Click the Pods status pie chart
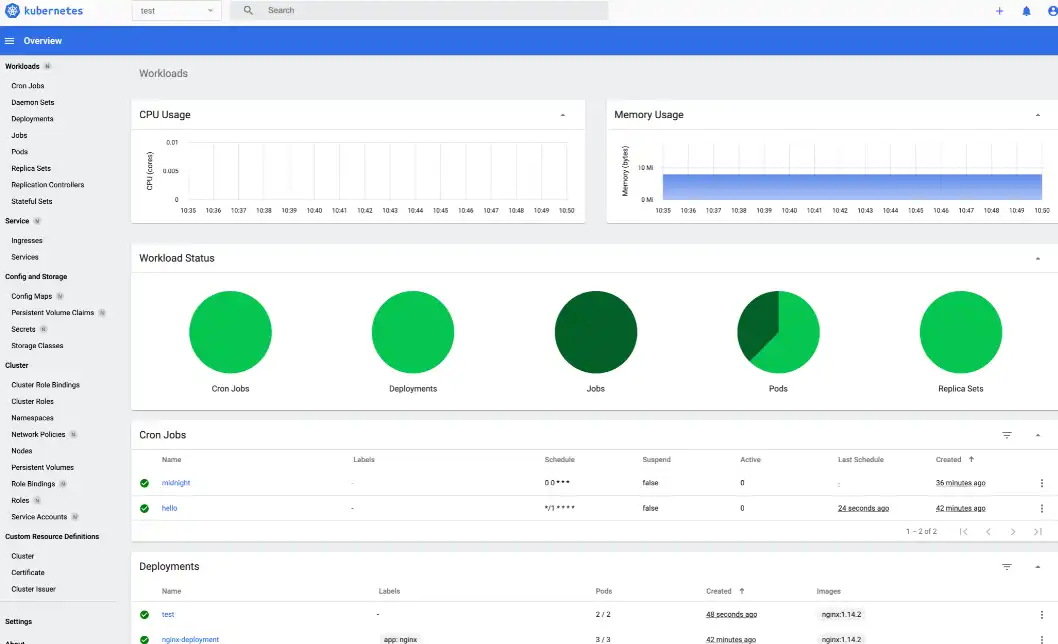 coord(778,331)
